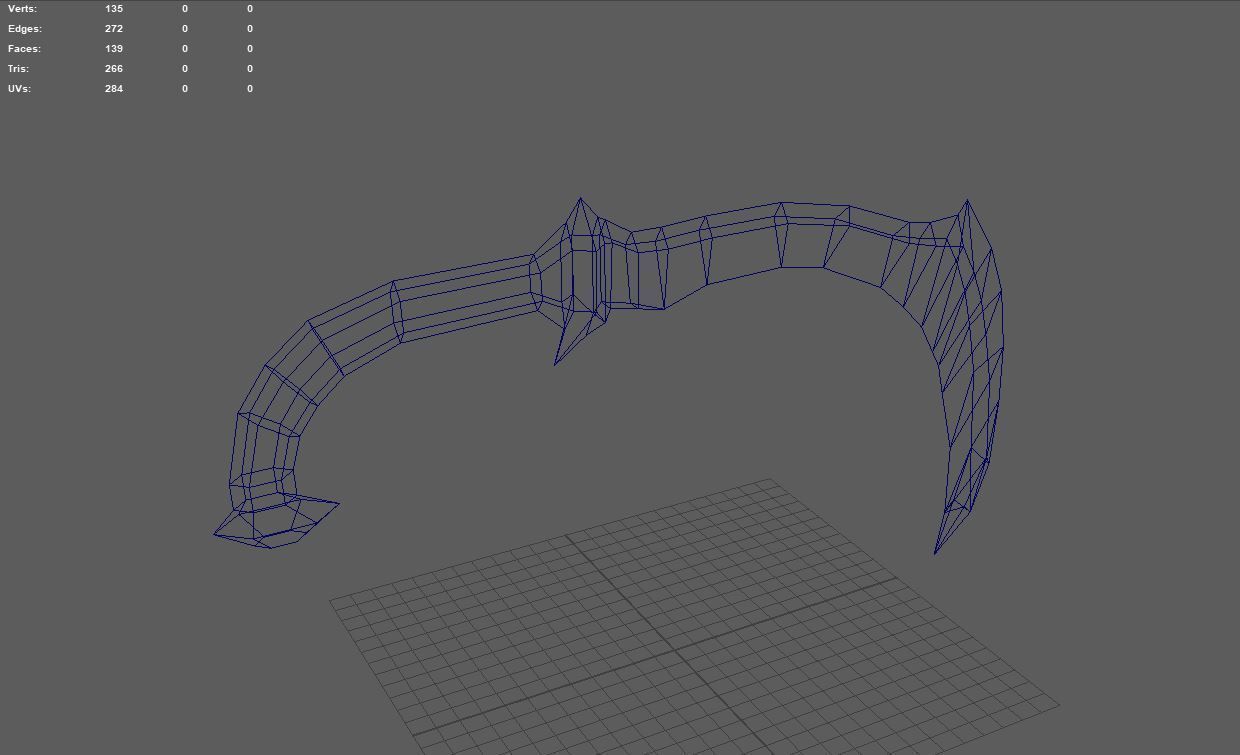
Task: Click the Edges label in the HUD
Action: 24,28
